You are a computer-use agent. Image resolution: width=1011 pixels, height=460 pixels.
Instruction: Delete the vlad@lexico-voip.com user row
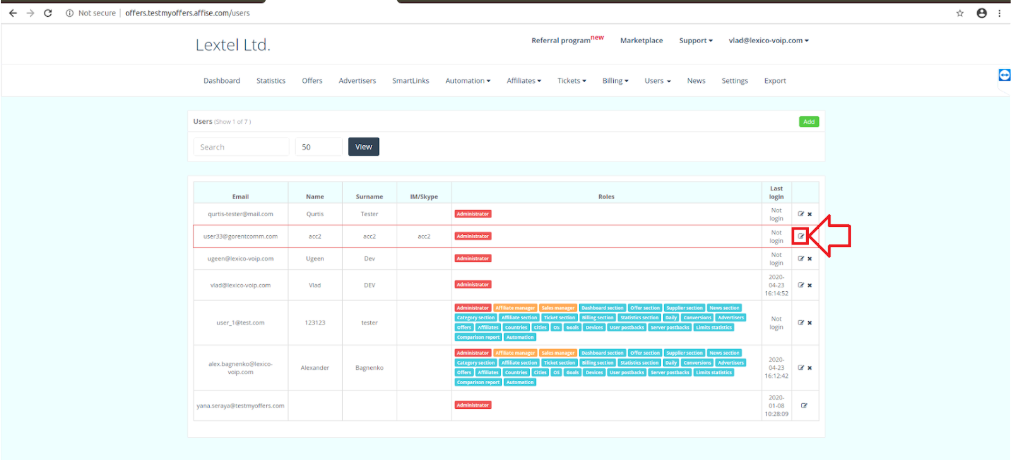point(809,285)
